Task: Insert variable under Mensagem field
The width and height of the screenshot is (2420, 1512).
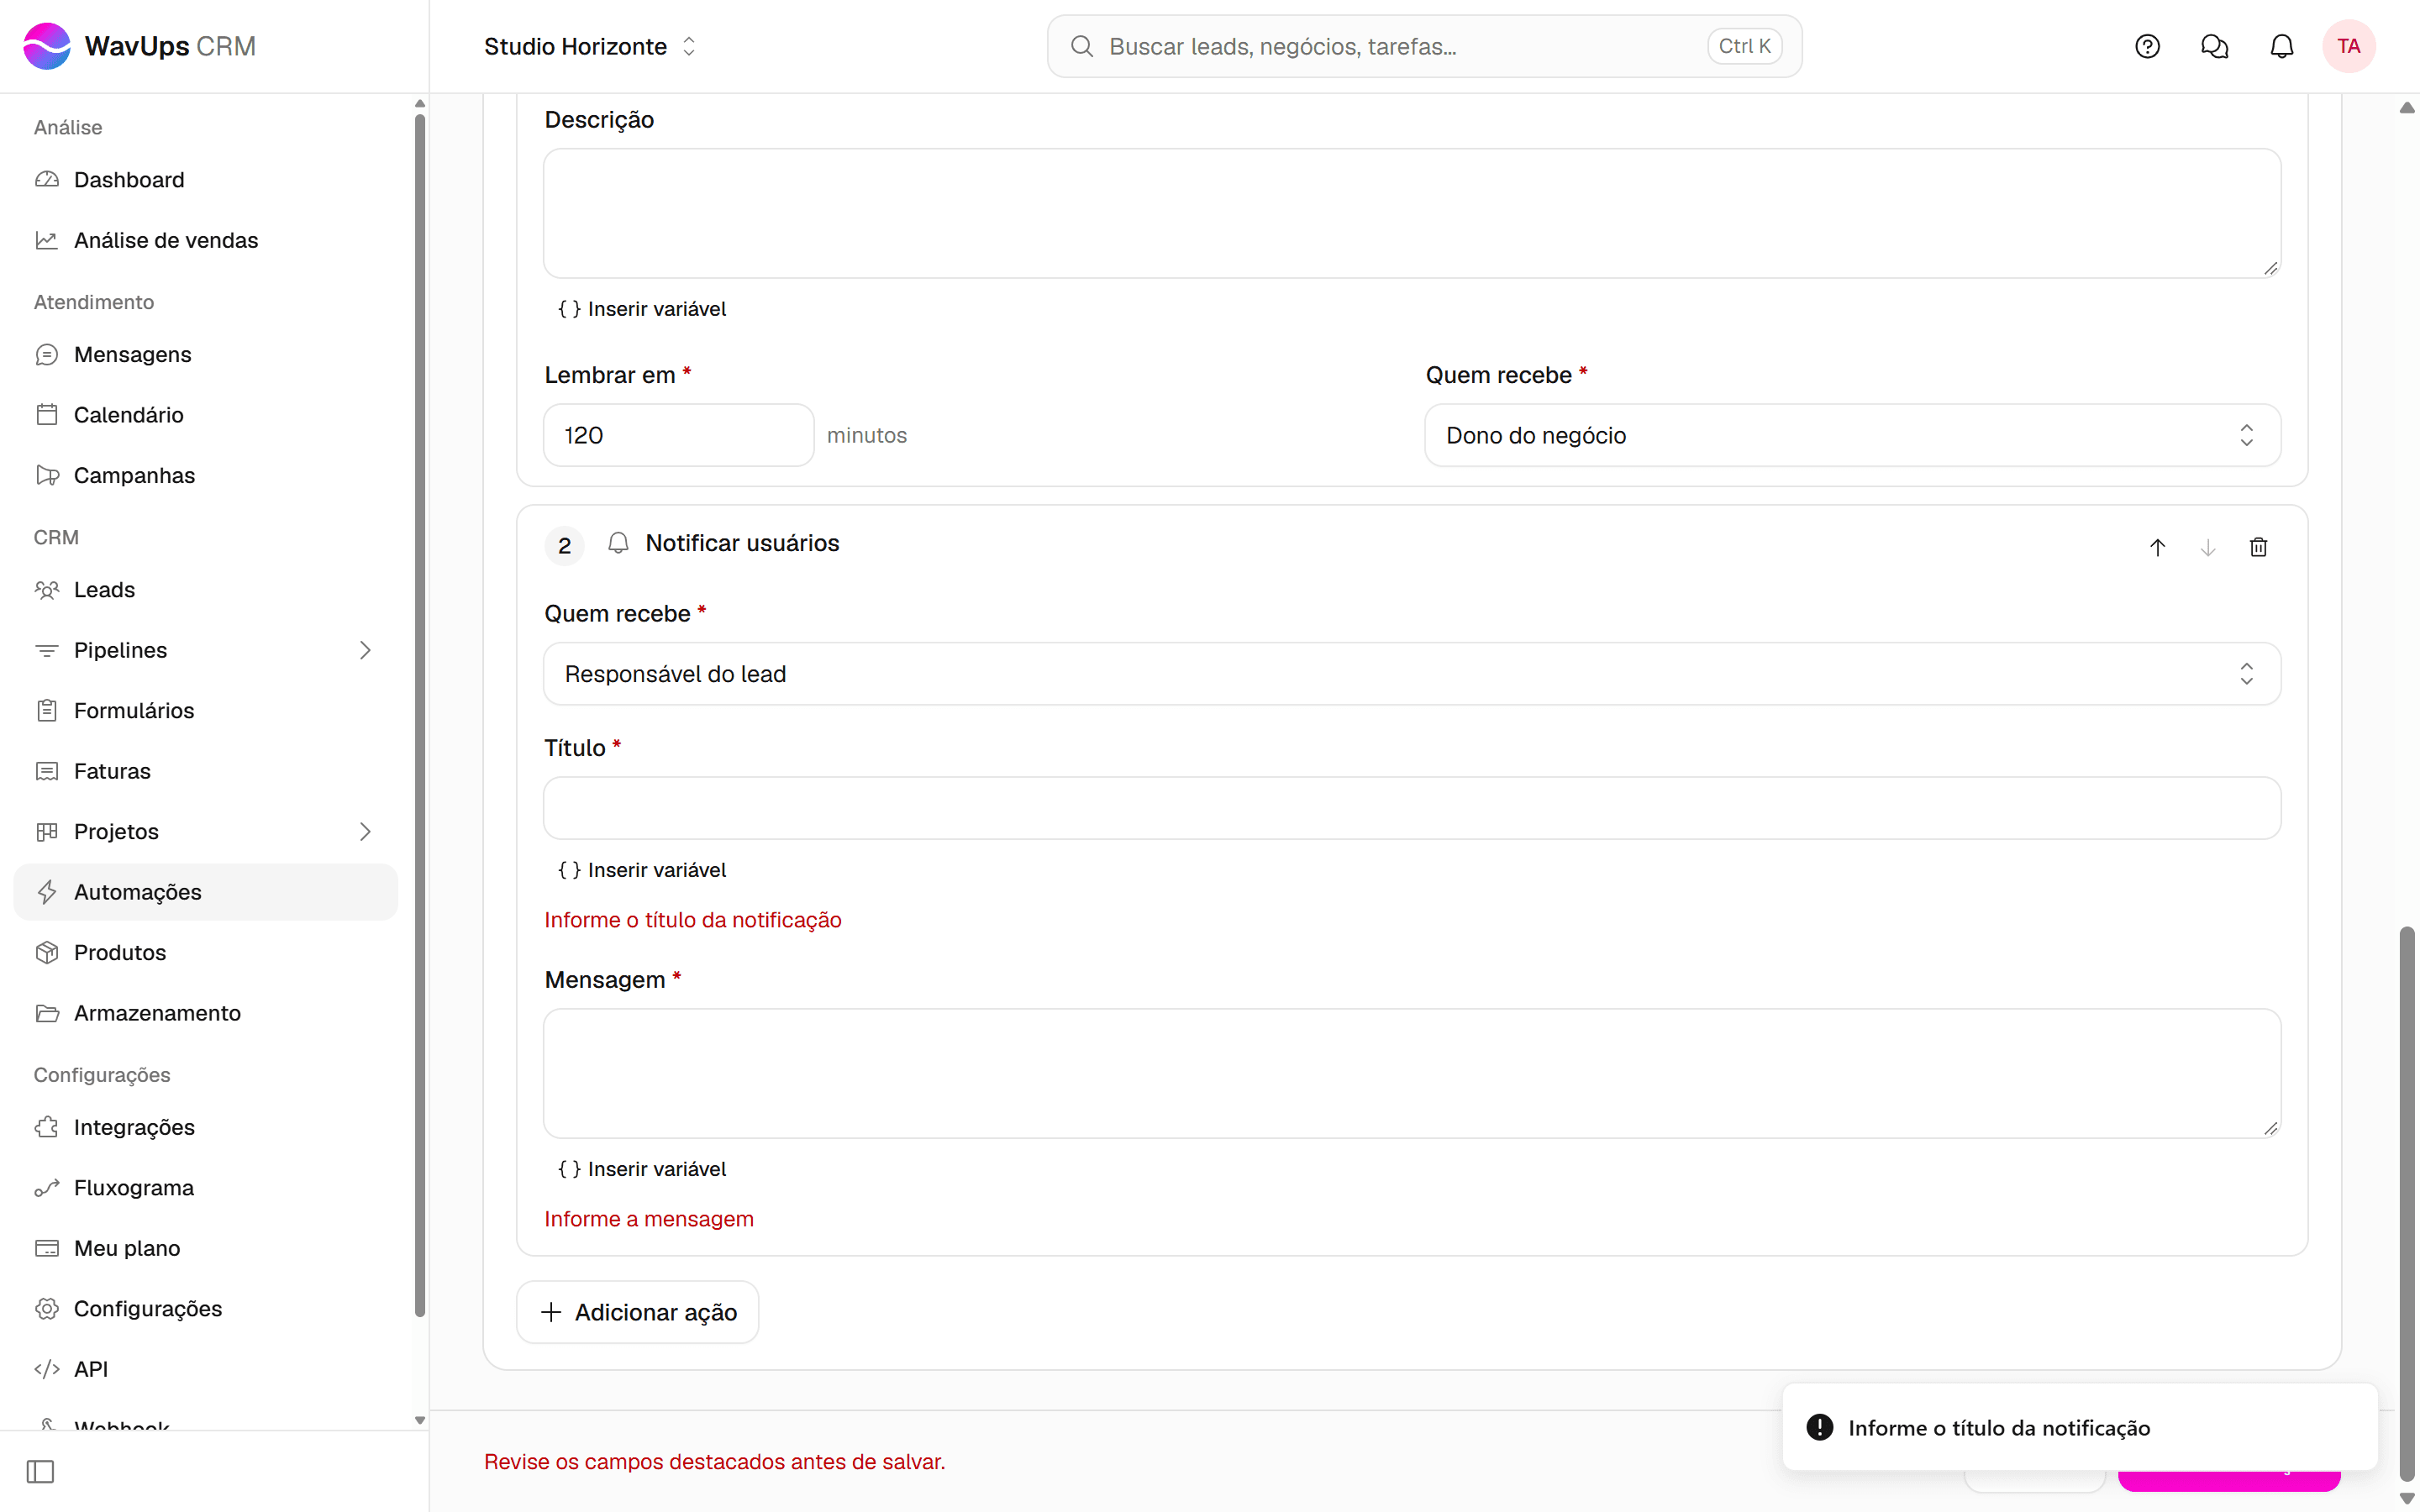Action: (x=641, y=1169)
